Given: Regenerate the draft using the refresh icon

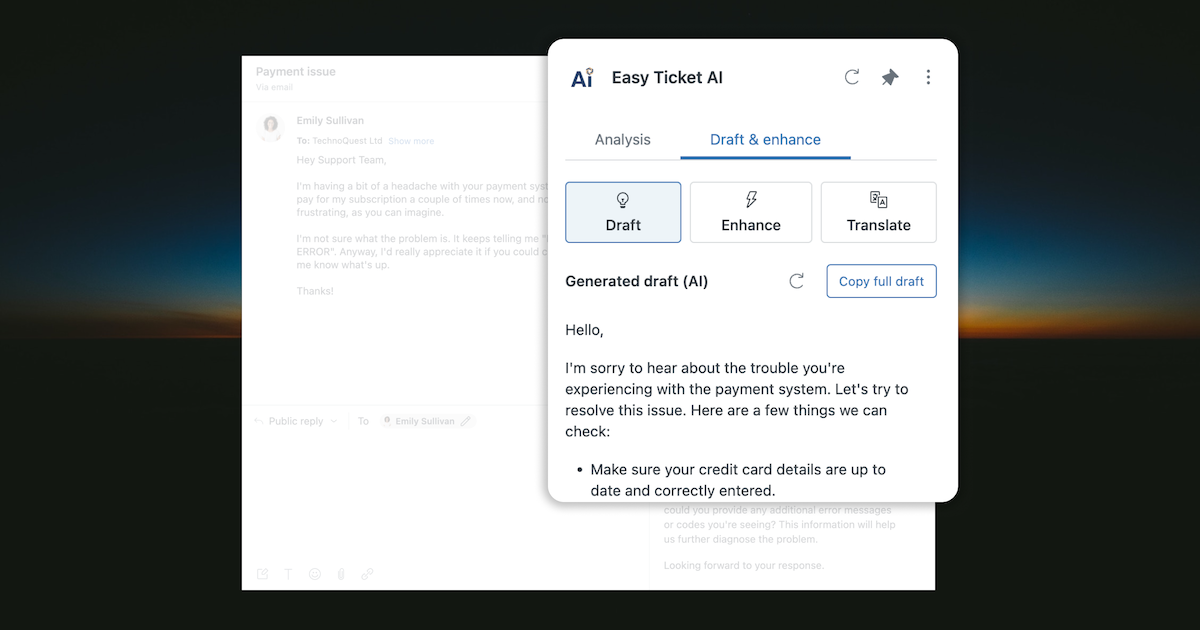Looking at the screenshot, I should 796,281.
